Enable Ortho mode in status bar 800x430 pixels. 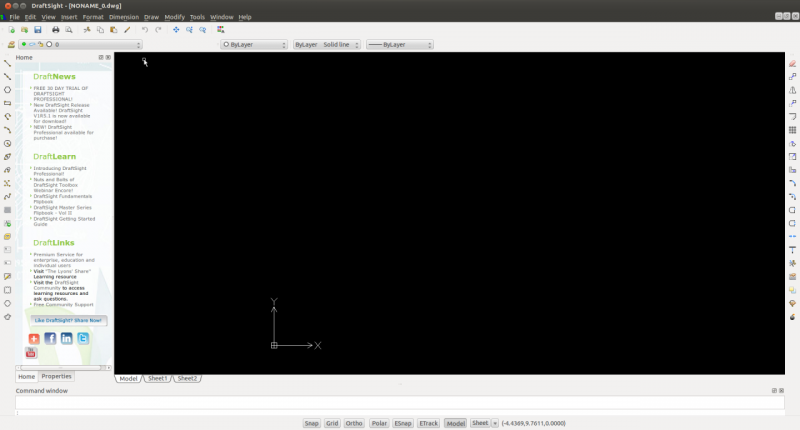(x=354, y=423)
